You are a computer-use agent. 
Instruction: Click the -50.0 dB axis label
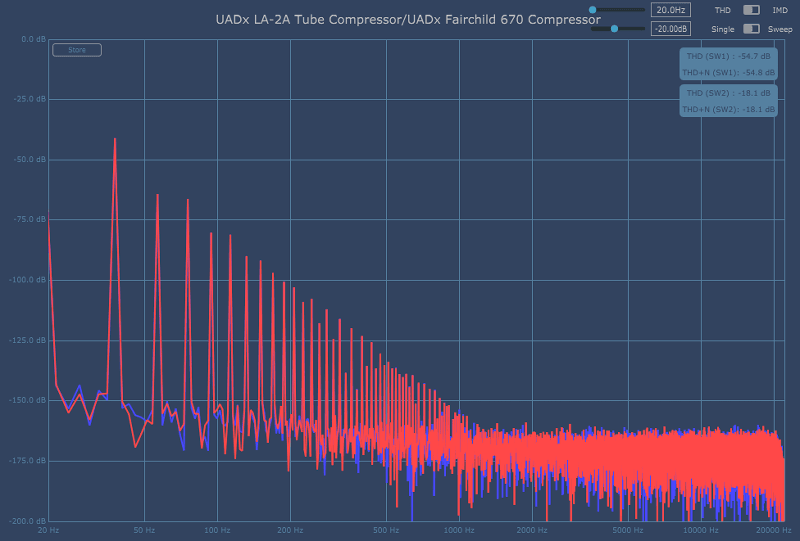click(30, 159)
